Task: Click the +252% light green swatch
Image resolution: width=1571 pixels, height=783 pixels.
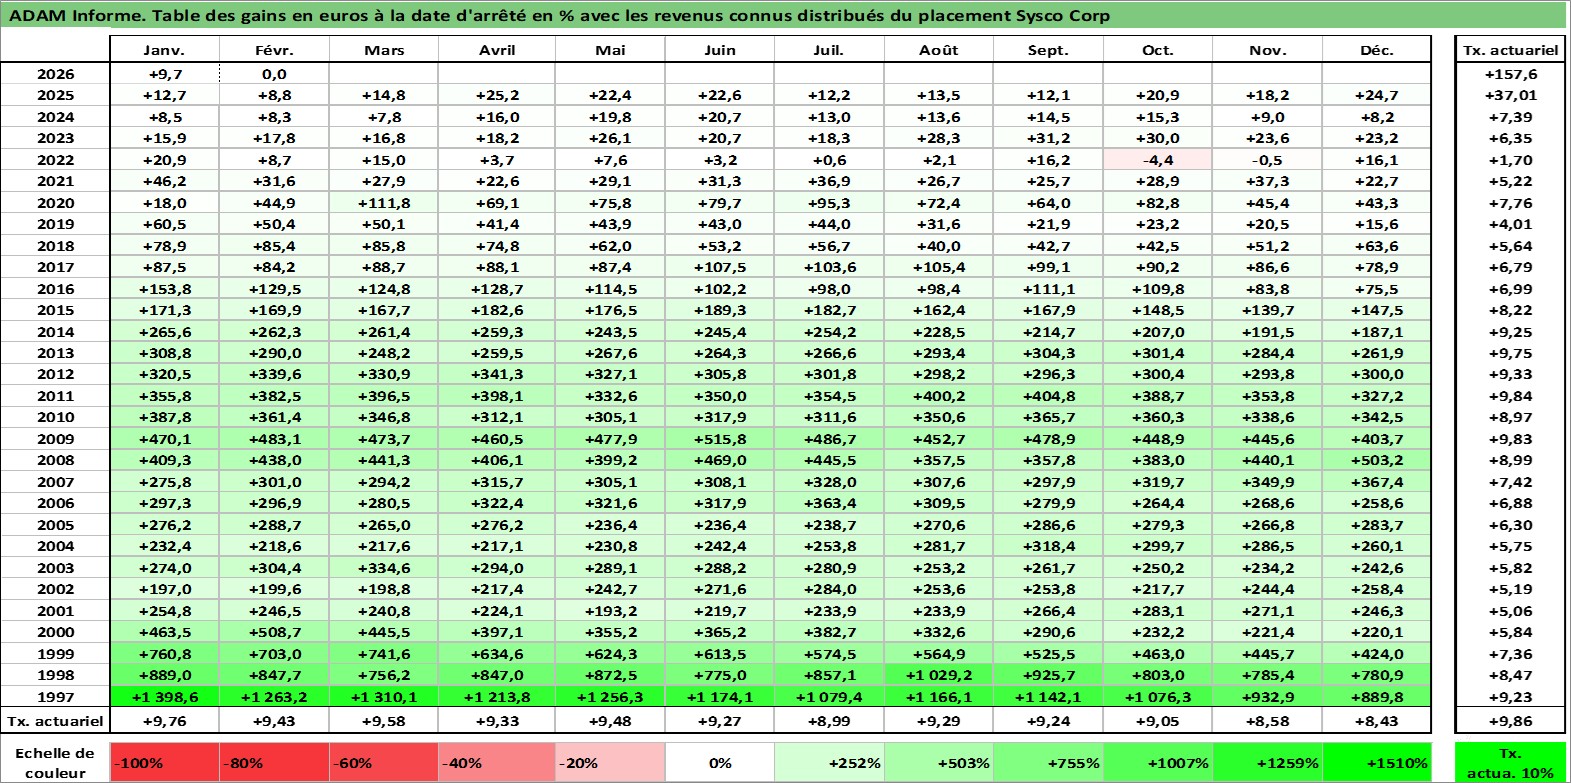Action: [829, 762]
